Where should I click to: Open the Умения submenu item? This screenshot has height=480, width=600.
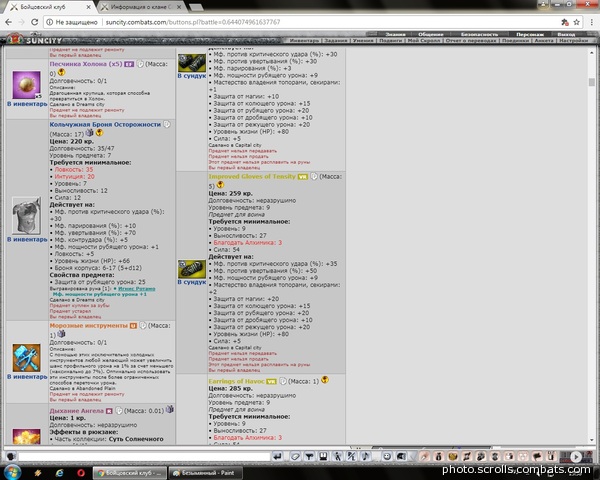[x=363, y=40]
